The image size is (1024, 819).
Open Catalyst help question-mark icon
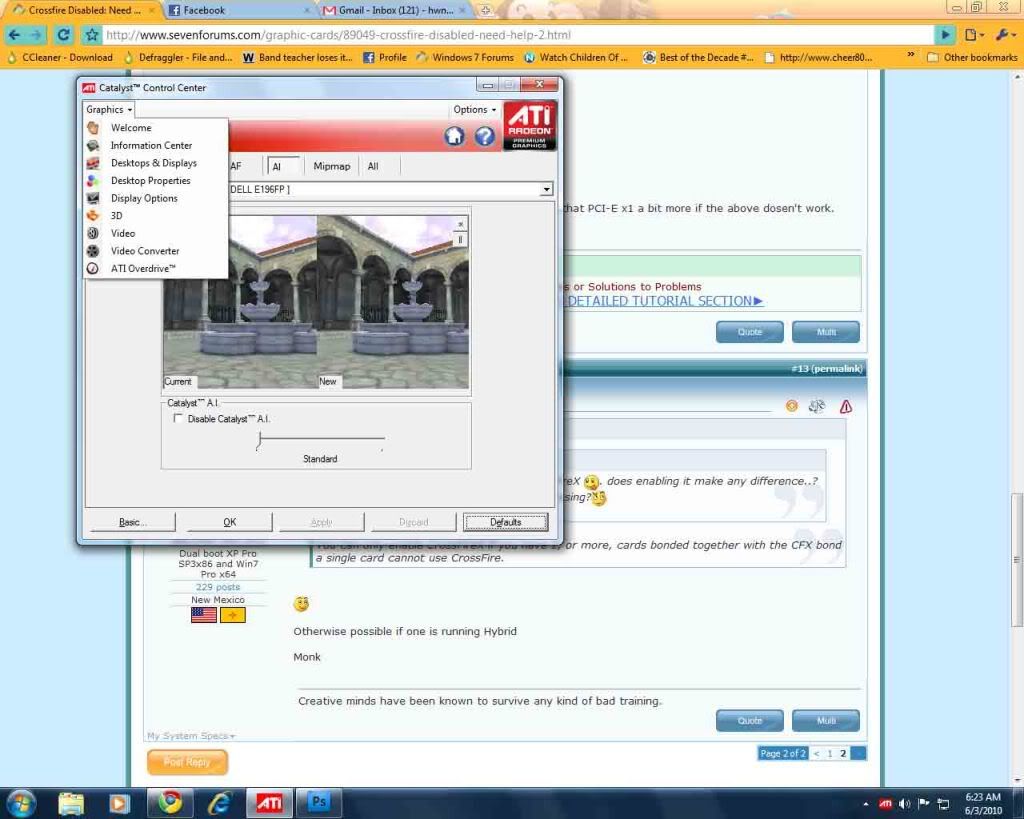[x=484, y=136]
